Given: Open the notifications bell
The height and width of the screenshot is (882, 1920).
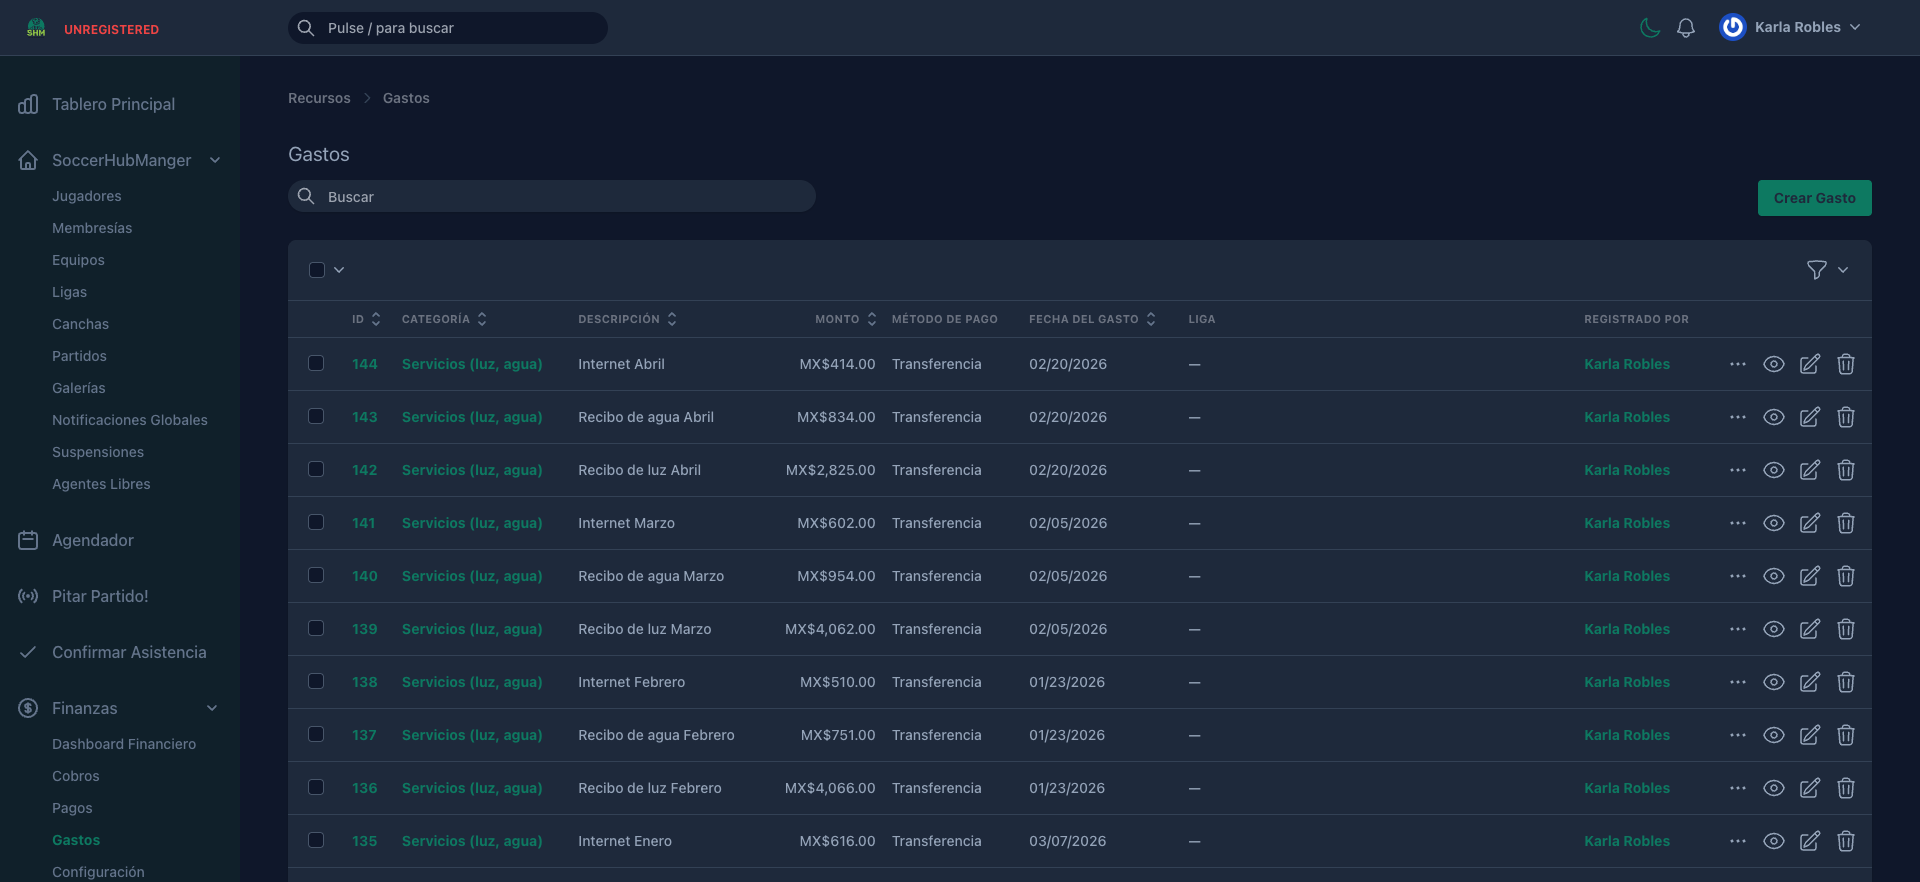Looking at the screenshot, I should click(x=1686, y=28).
